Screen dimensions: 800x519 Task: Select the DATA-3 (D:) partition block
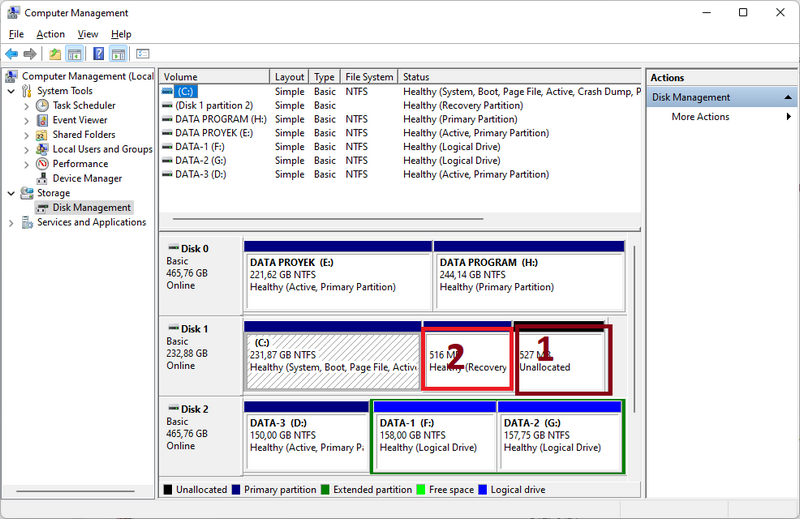306,436
